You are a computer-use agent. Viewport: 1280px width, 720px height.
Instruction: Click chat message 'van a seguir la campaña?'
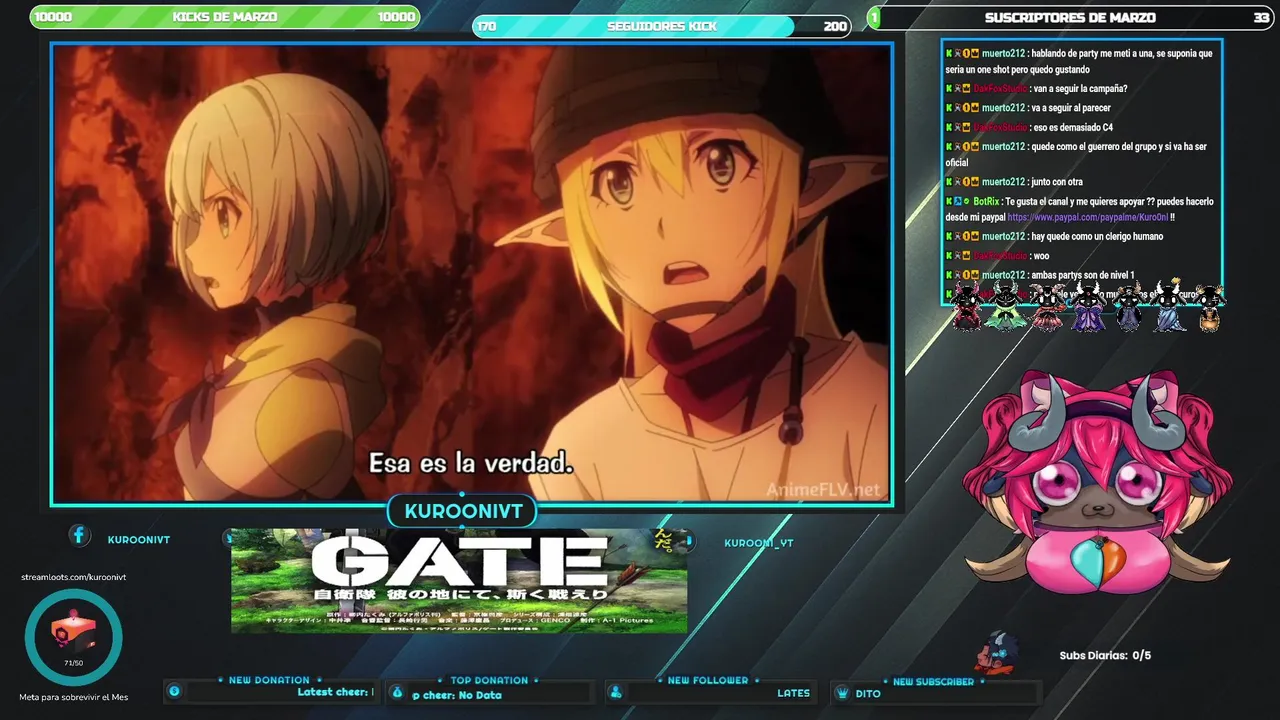[x=1081, y=89]
